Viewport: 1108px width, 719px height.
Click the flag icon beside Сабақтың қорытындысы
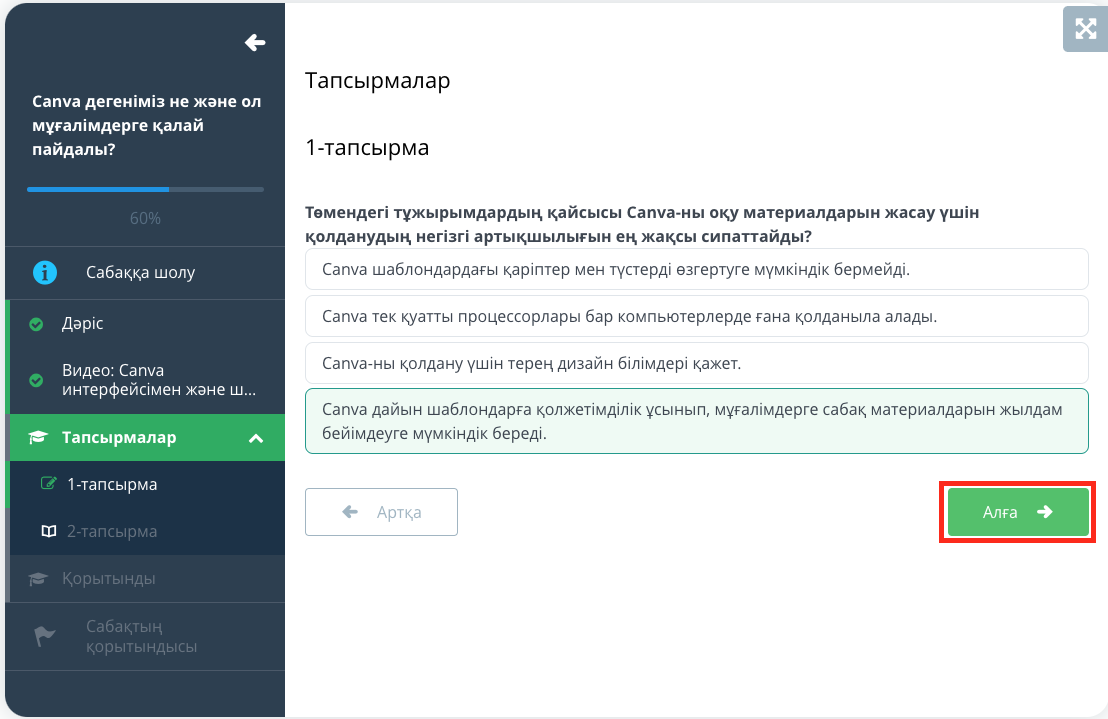[45, 636]
